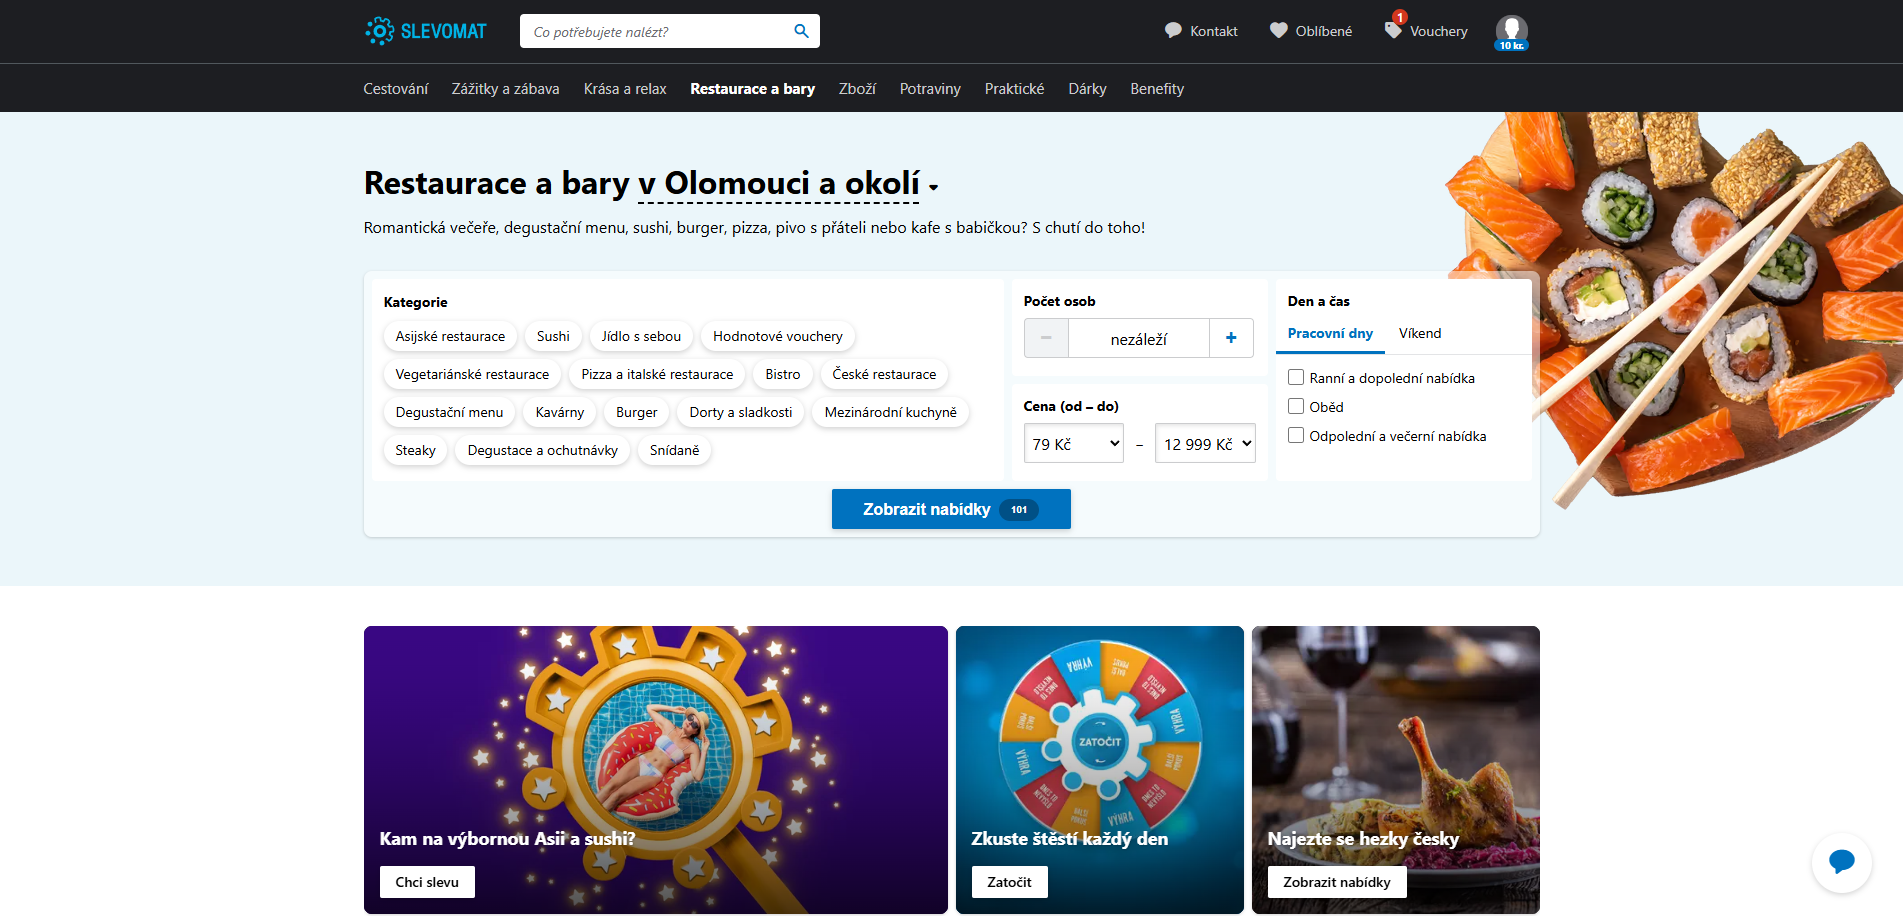
Task: Select Vegetariánské restaurace category
Action: tap(472, 374)
